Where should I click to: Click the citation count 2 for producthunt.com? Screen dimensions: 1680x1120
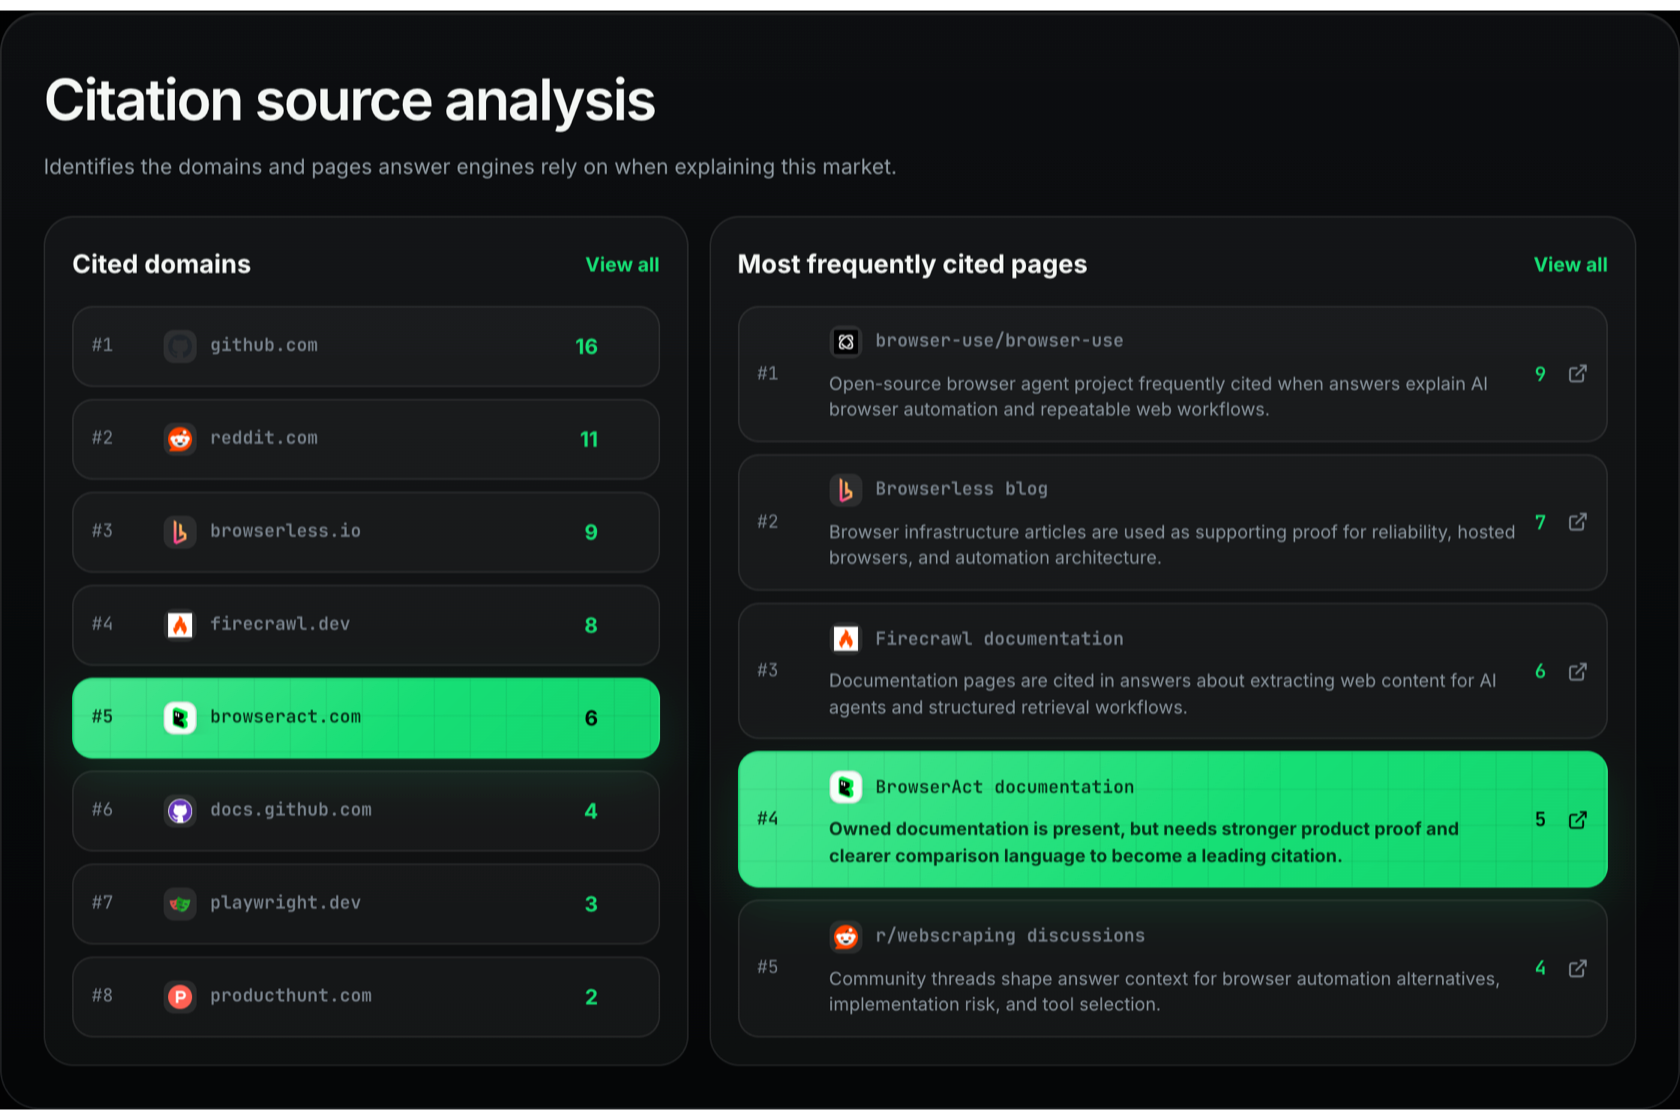tap(591, 998)
